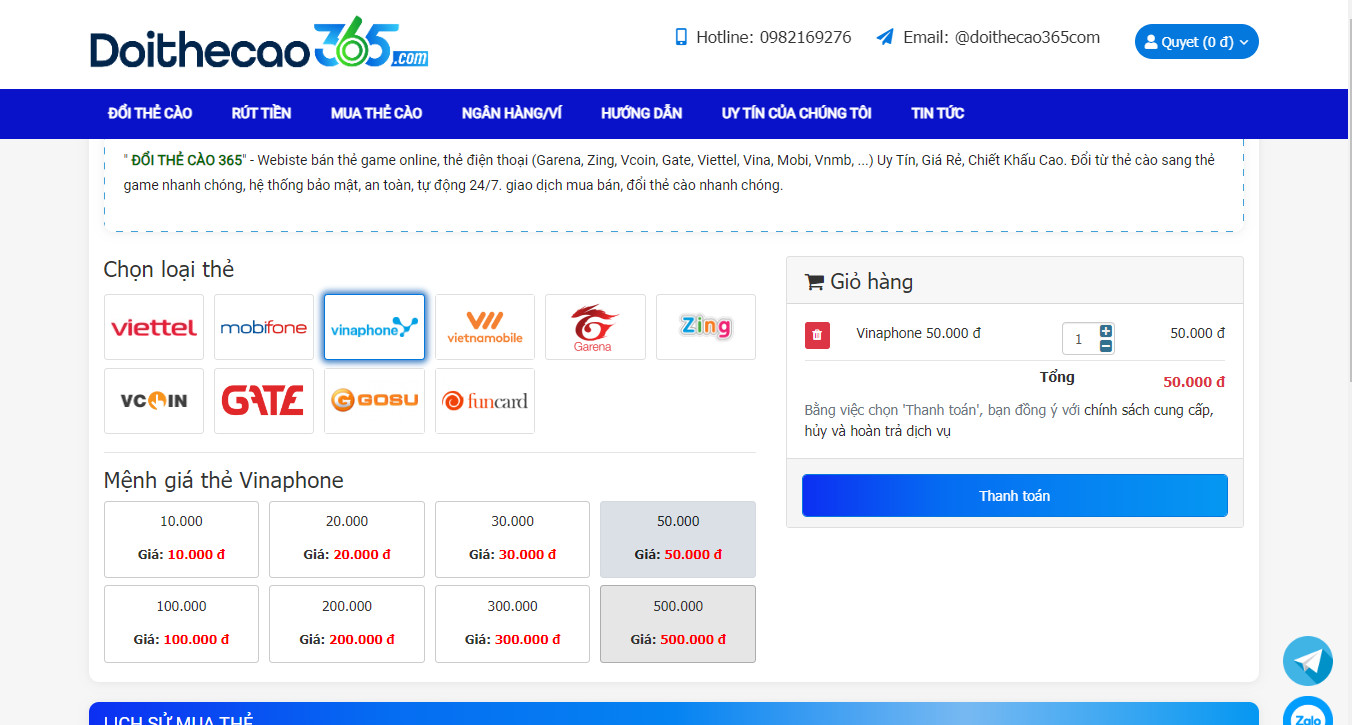Choose the 100.000 denomination card
The height and width of the screenshot is (725, 1352).
pyautogui.click(x=181, y=624)
